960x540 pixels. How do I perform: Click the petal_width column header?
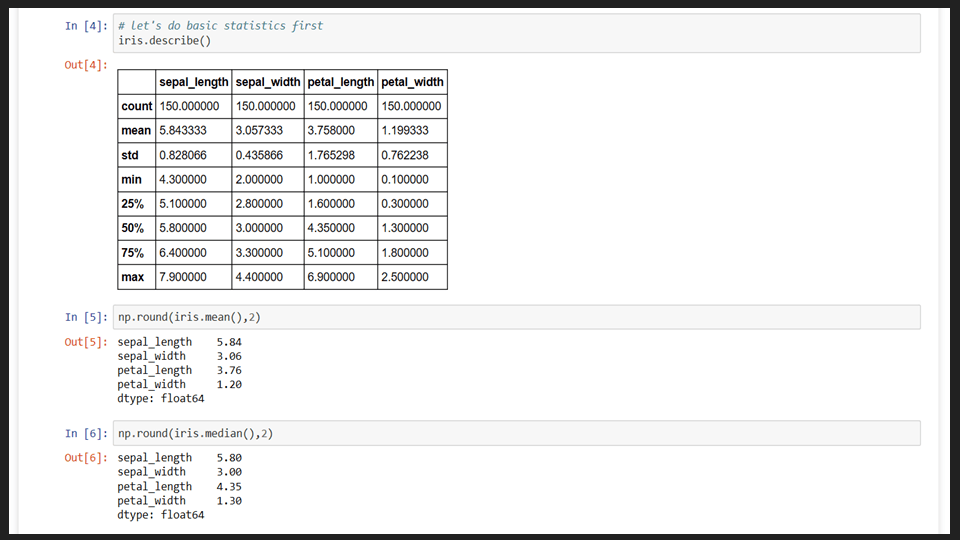412,82
